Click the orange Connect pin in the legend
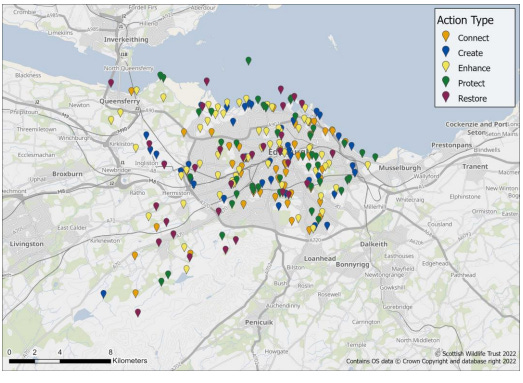 tap(445, 36)
